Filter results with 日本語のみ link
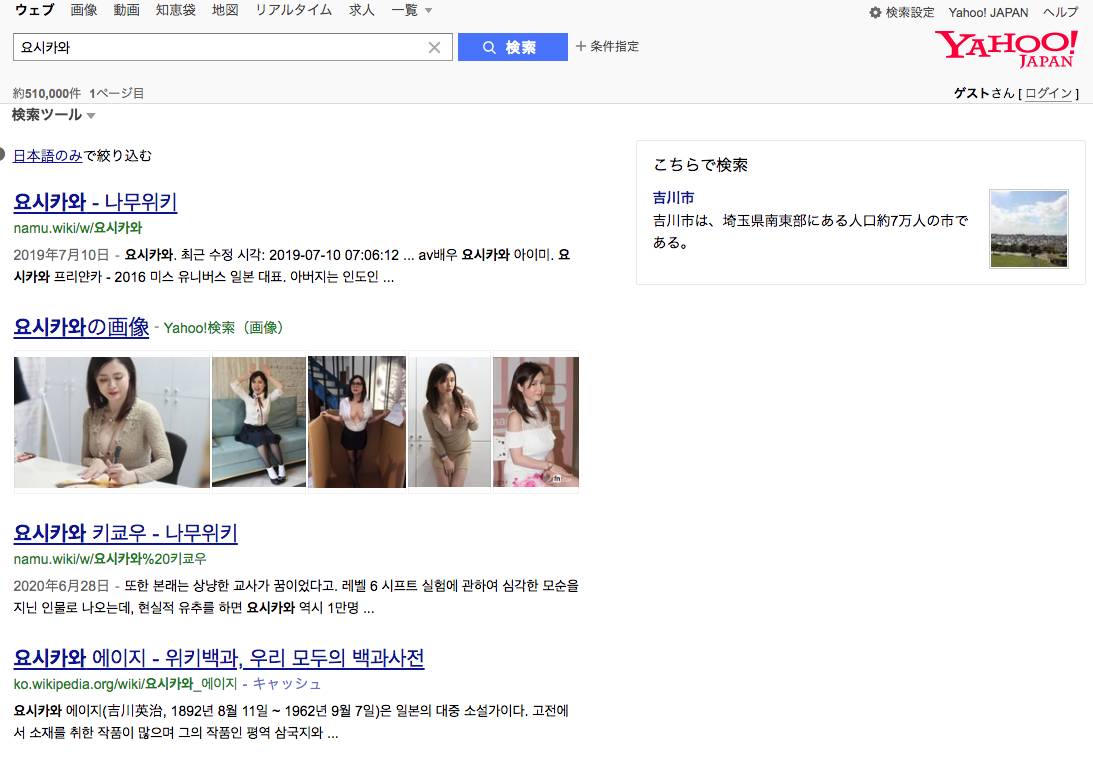Viewport: 1093px width, 769px height. click(47, 155)
